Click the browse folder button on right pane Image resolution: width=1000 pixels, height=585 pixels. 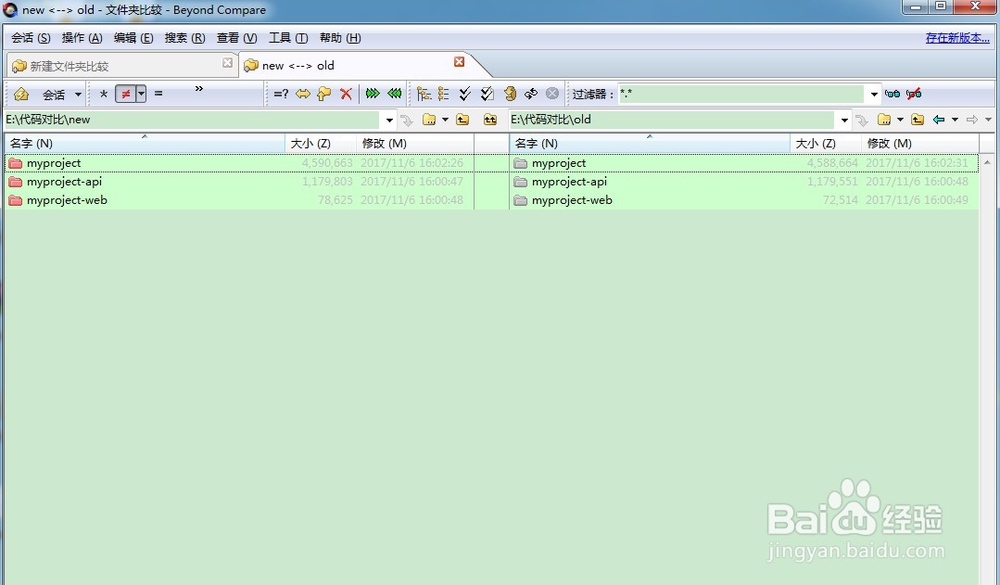[884, 119]
